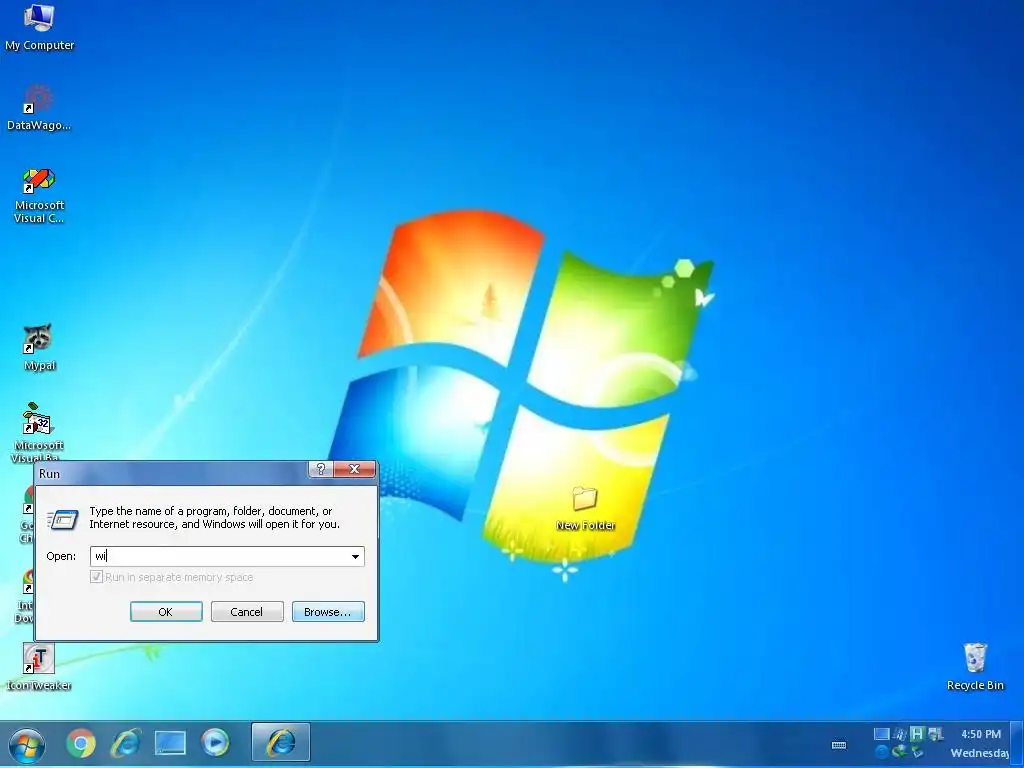Click the 4:50 PM taskbar clock
1024x768 pixels.
[980, 734]
